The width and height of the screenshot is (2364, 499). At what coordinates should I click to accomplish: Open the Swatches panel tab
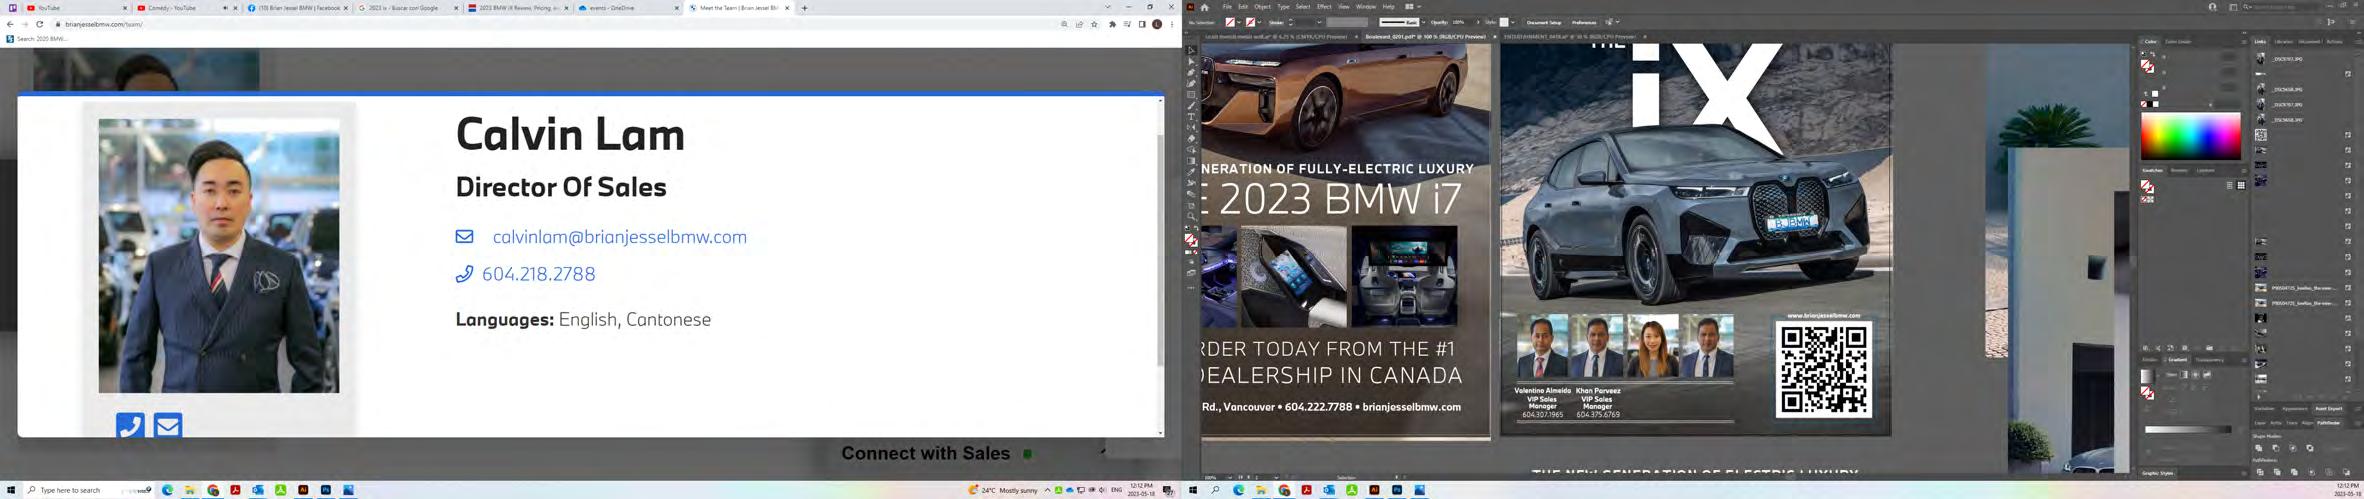[x=2153, y=170]
